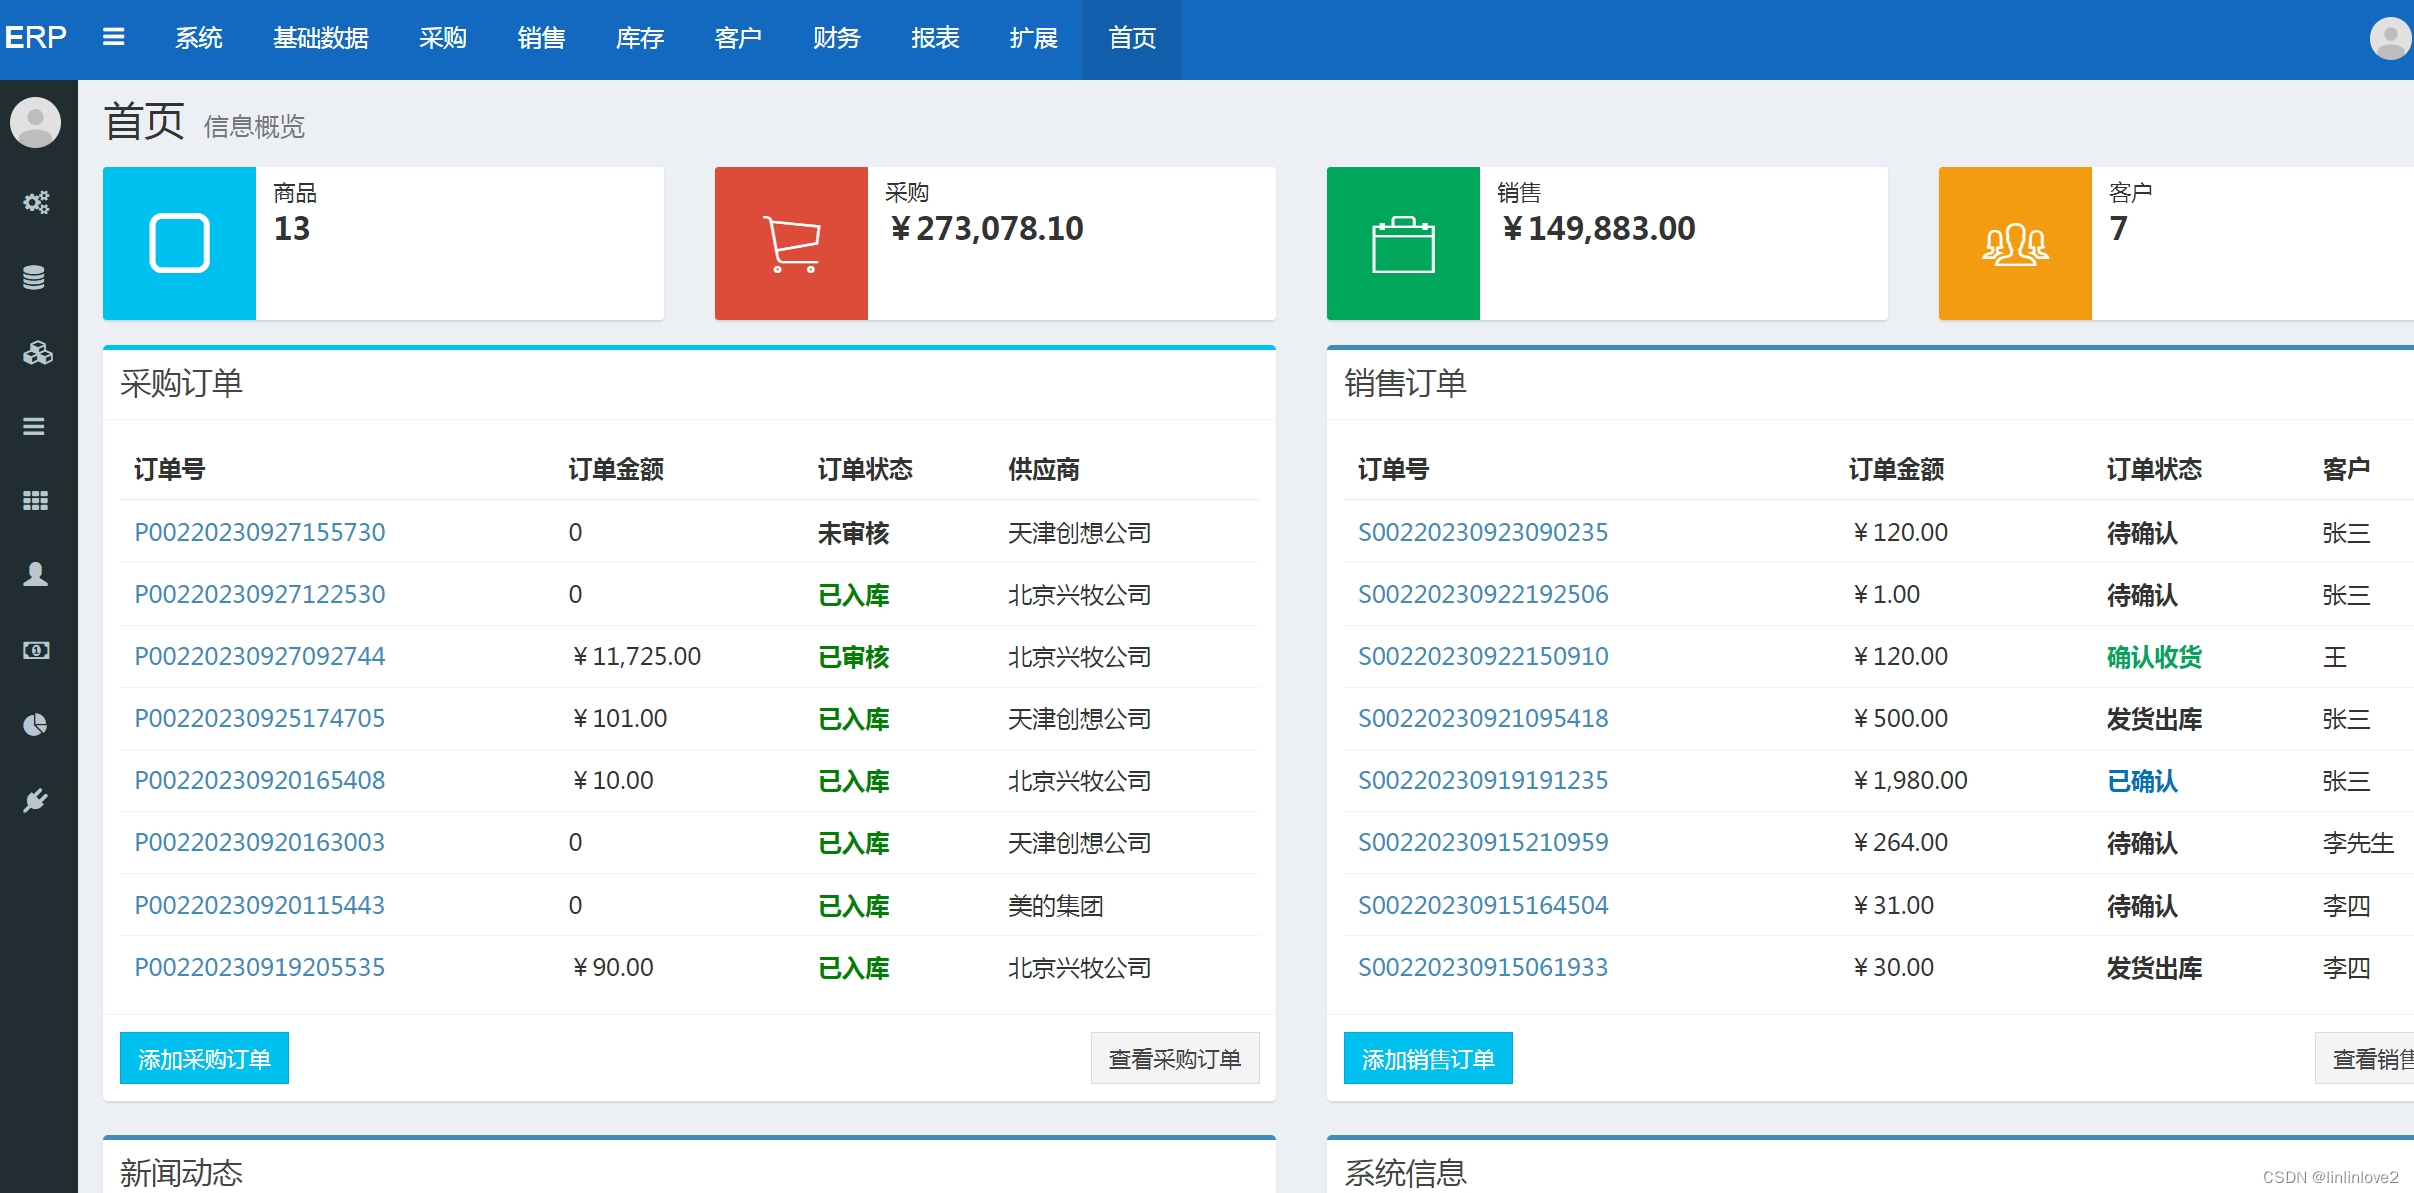Open the 销售 menu in top bar
2414x1193 pixels.
542,38
